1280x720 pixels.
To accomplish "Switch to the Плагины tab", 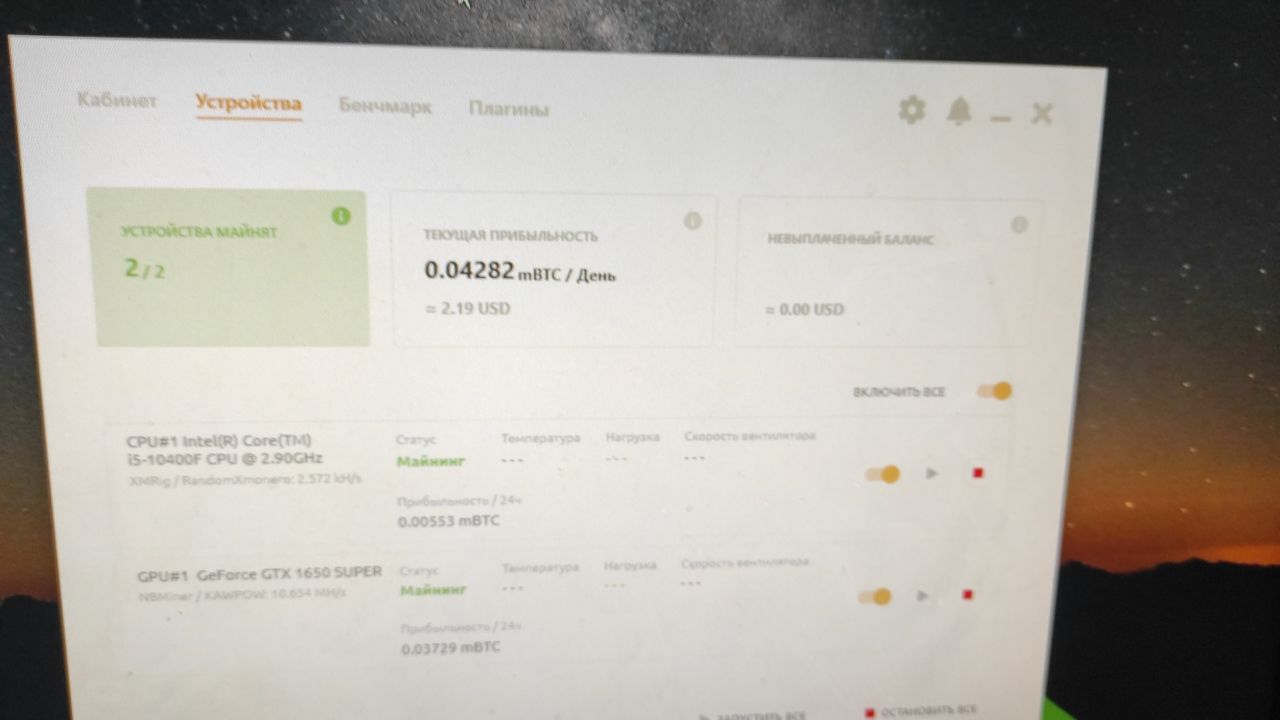I will tap(508, 108).
